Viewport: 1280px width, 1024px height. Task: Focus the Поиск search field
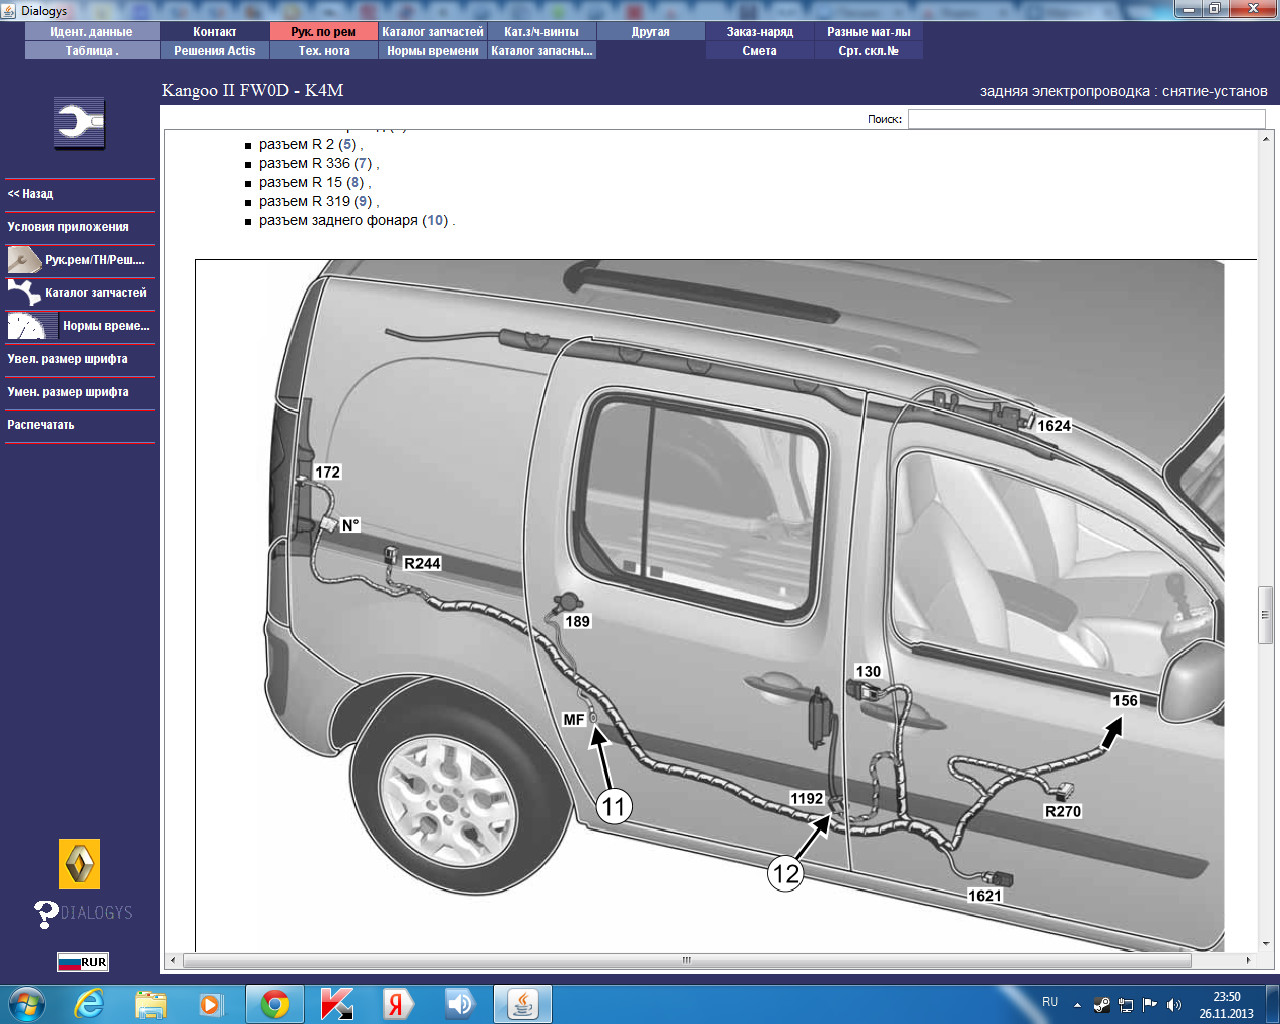click(1086, 119)
